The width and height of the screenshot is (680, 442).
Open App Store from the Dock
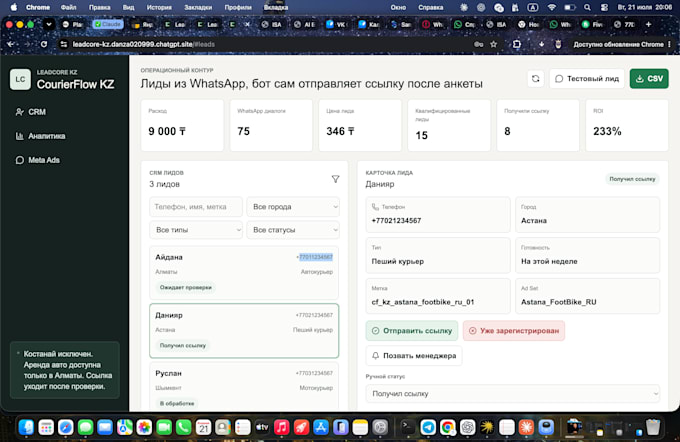coord(321,427)
